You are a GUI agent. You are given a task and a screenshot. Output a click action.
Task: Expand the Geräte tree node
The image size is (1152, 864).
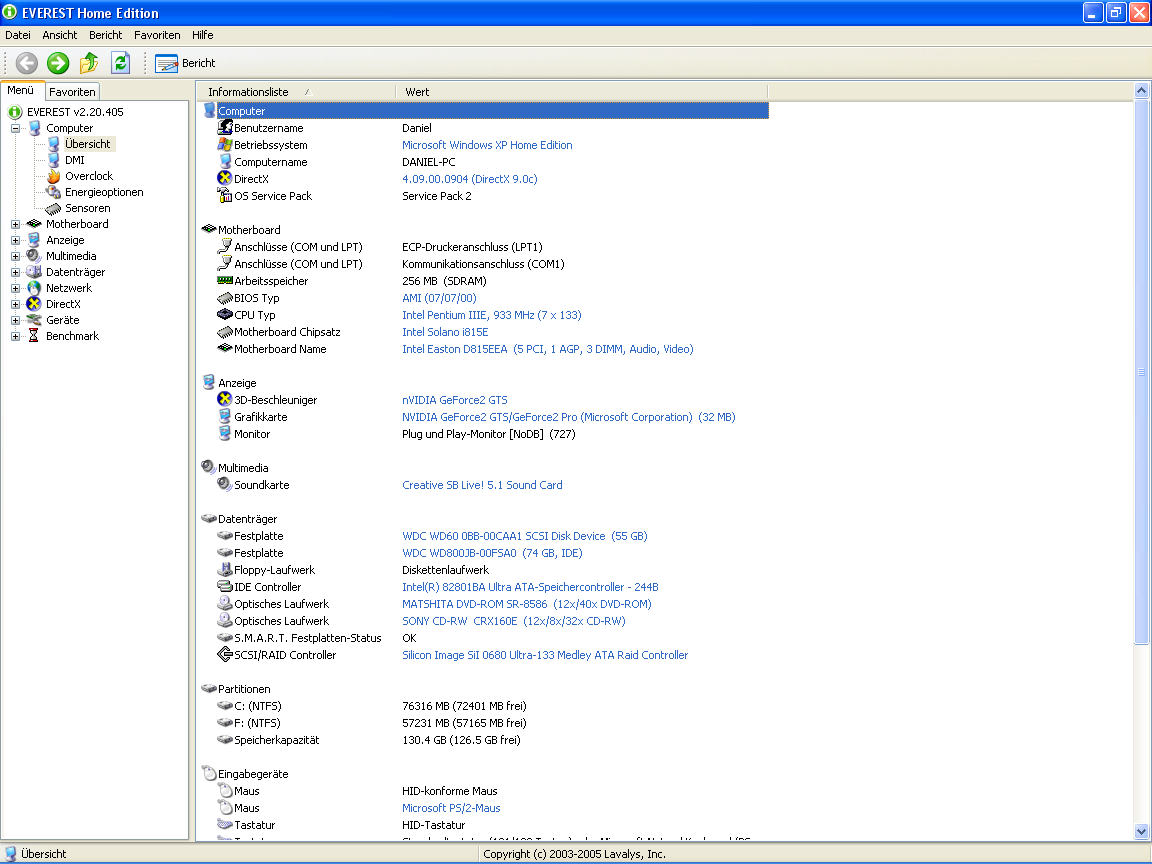[x=15, y=320]
